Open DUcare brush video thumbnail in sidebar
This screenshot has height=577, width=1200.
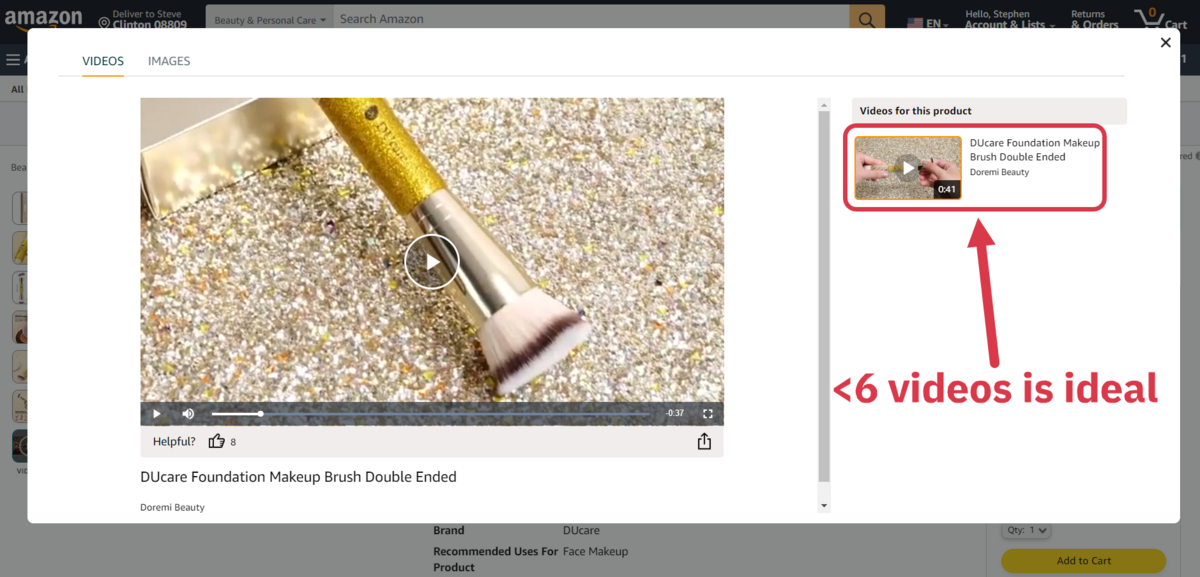tap(908, 168)
